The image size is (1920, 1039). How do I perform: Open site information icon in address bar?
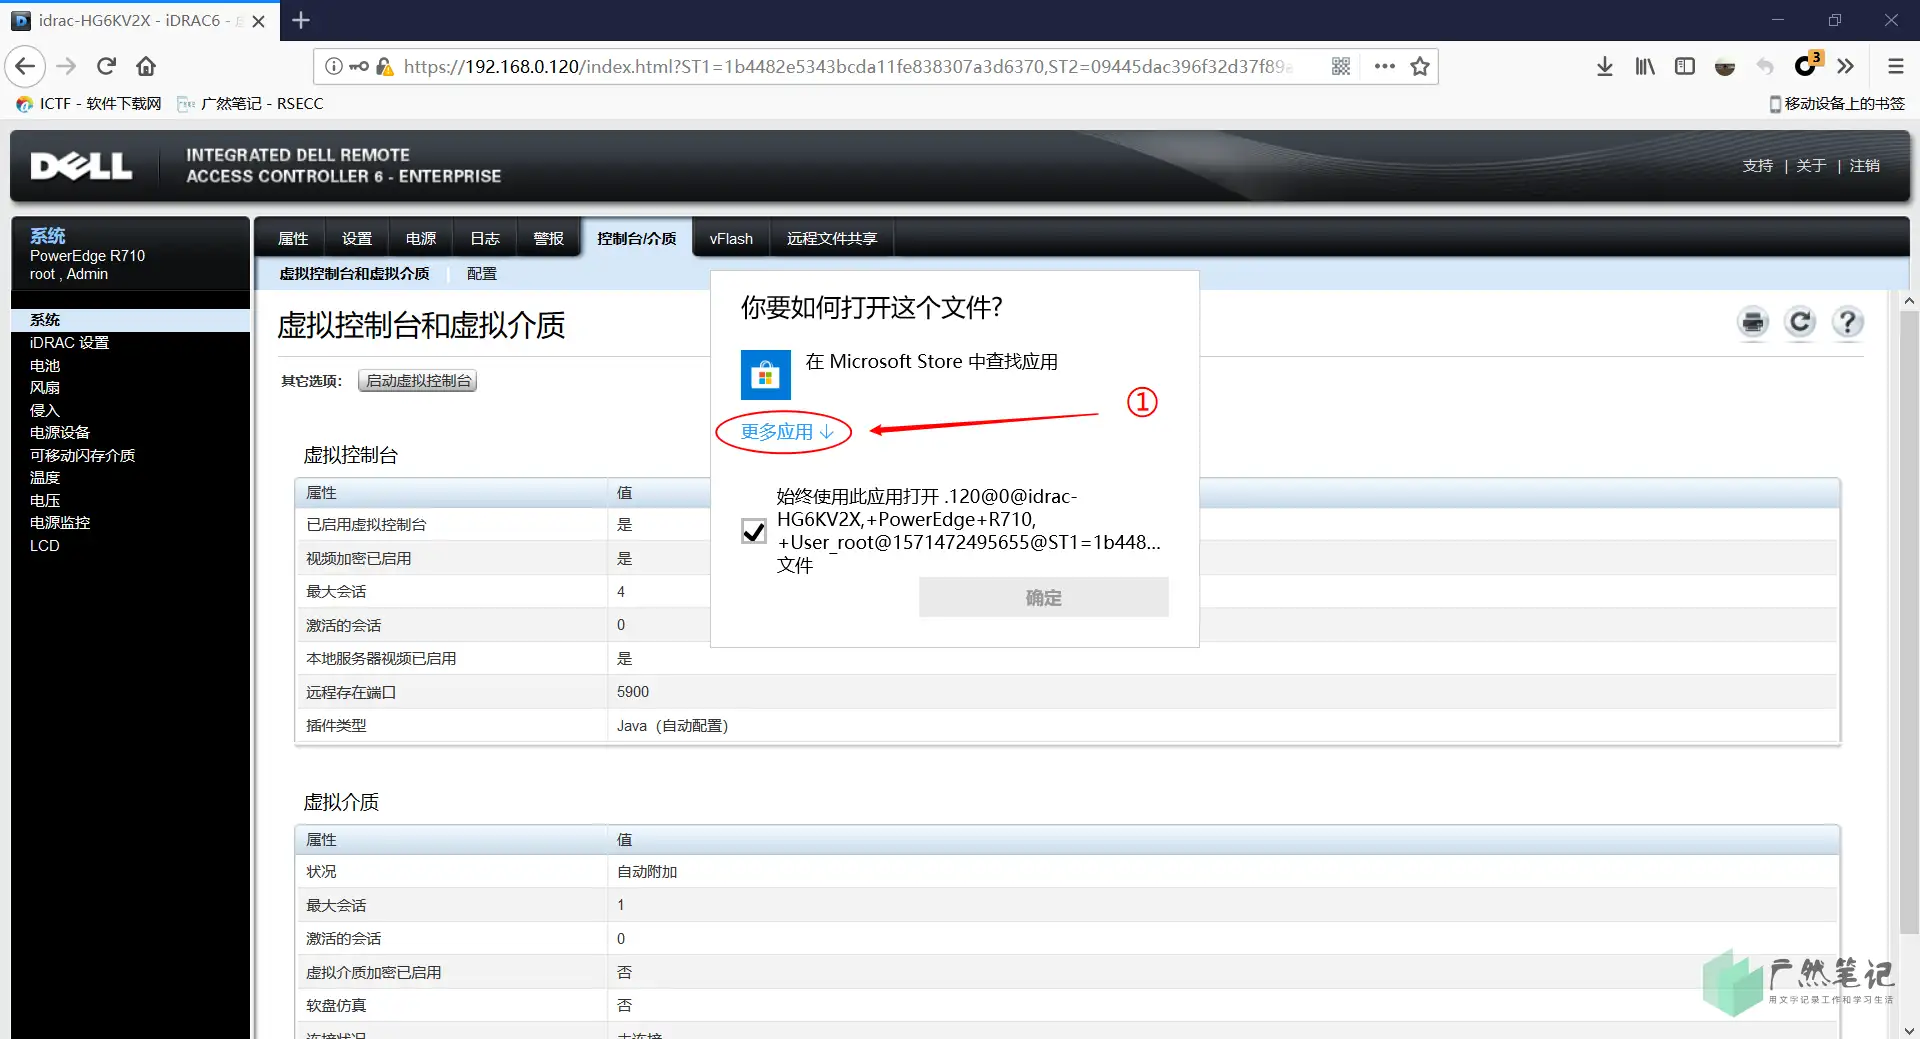point(334,66)
